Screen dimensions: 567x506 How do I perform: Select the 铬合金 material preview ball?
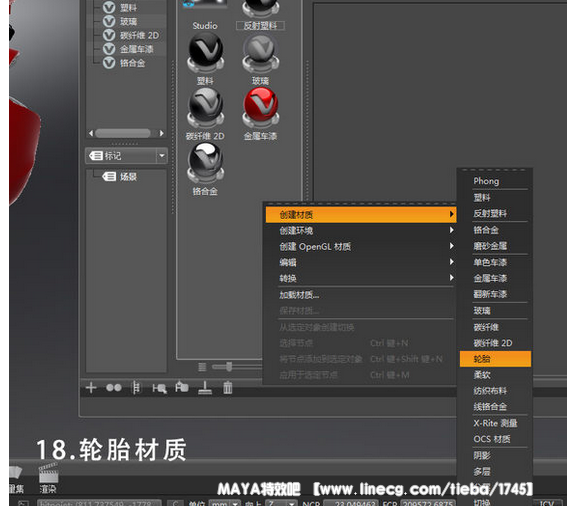205,163
